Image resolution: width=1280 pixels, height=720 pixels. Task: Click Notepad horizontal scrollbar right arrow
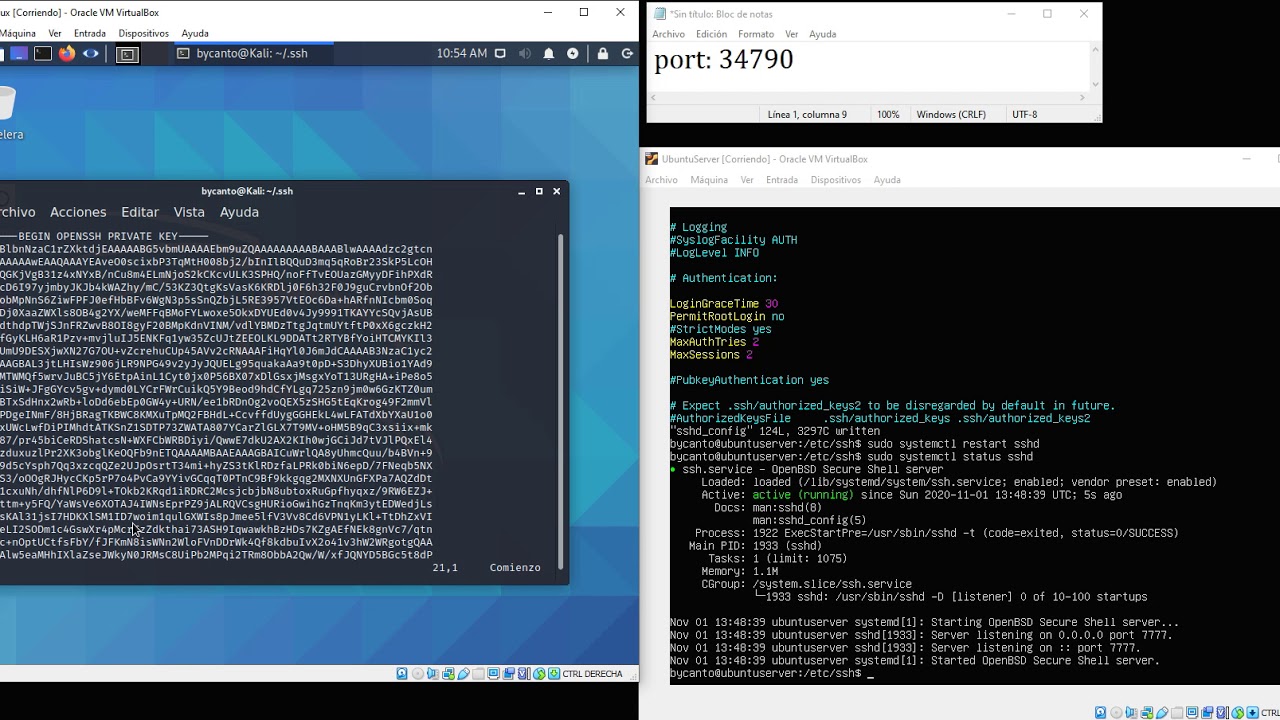(1082, 97)
